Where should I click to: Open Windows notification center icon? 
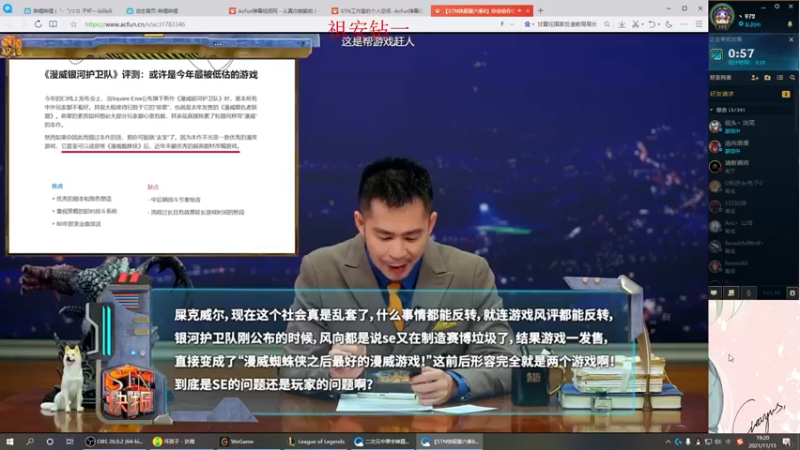pos(787,442)
